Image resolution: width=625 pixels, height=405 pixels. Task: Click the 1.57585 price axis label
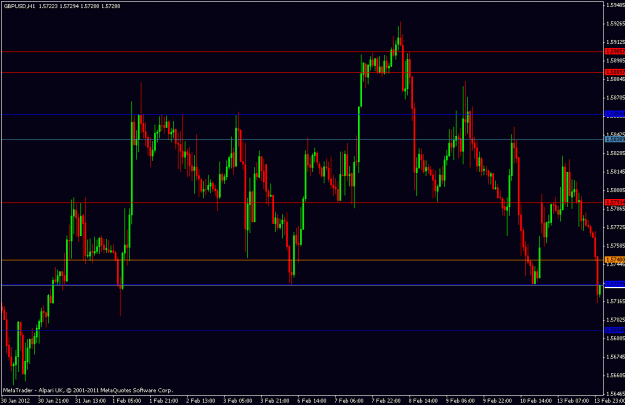(x=615, y=246)
